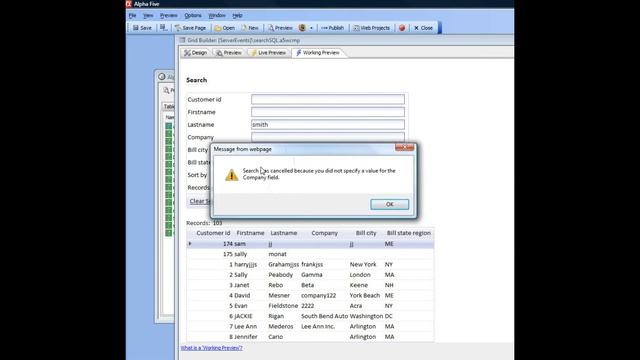
Task: Click the sam firstname cell
Action: [240, 244]
